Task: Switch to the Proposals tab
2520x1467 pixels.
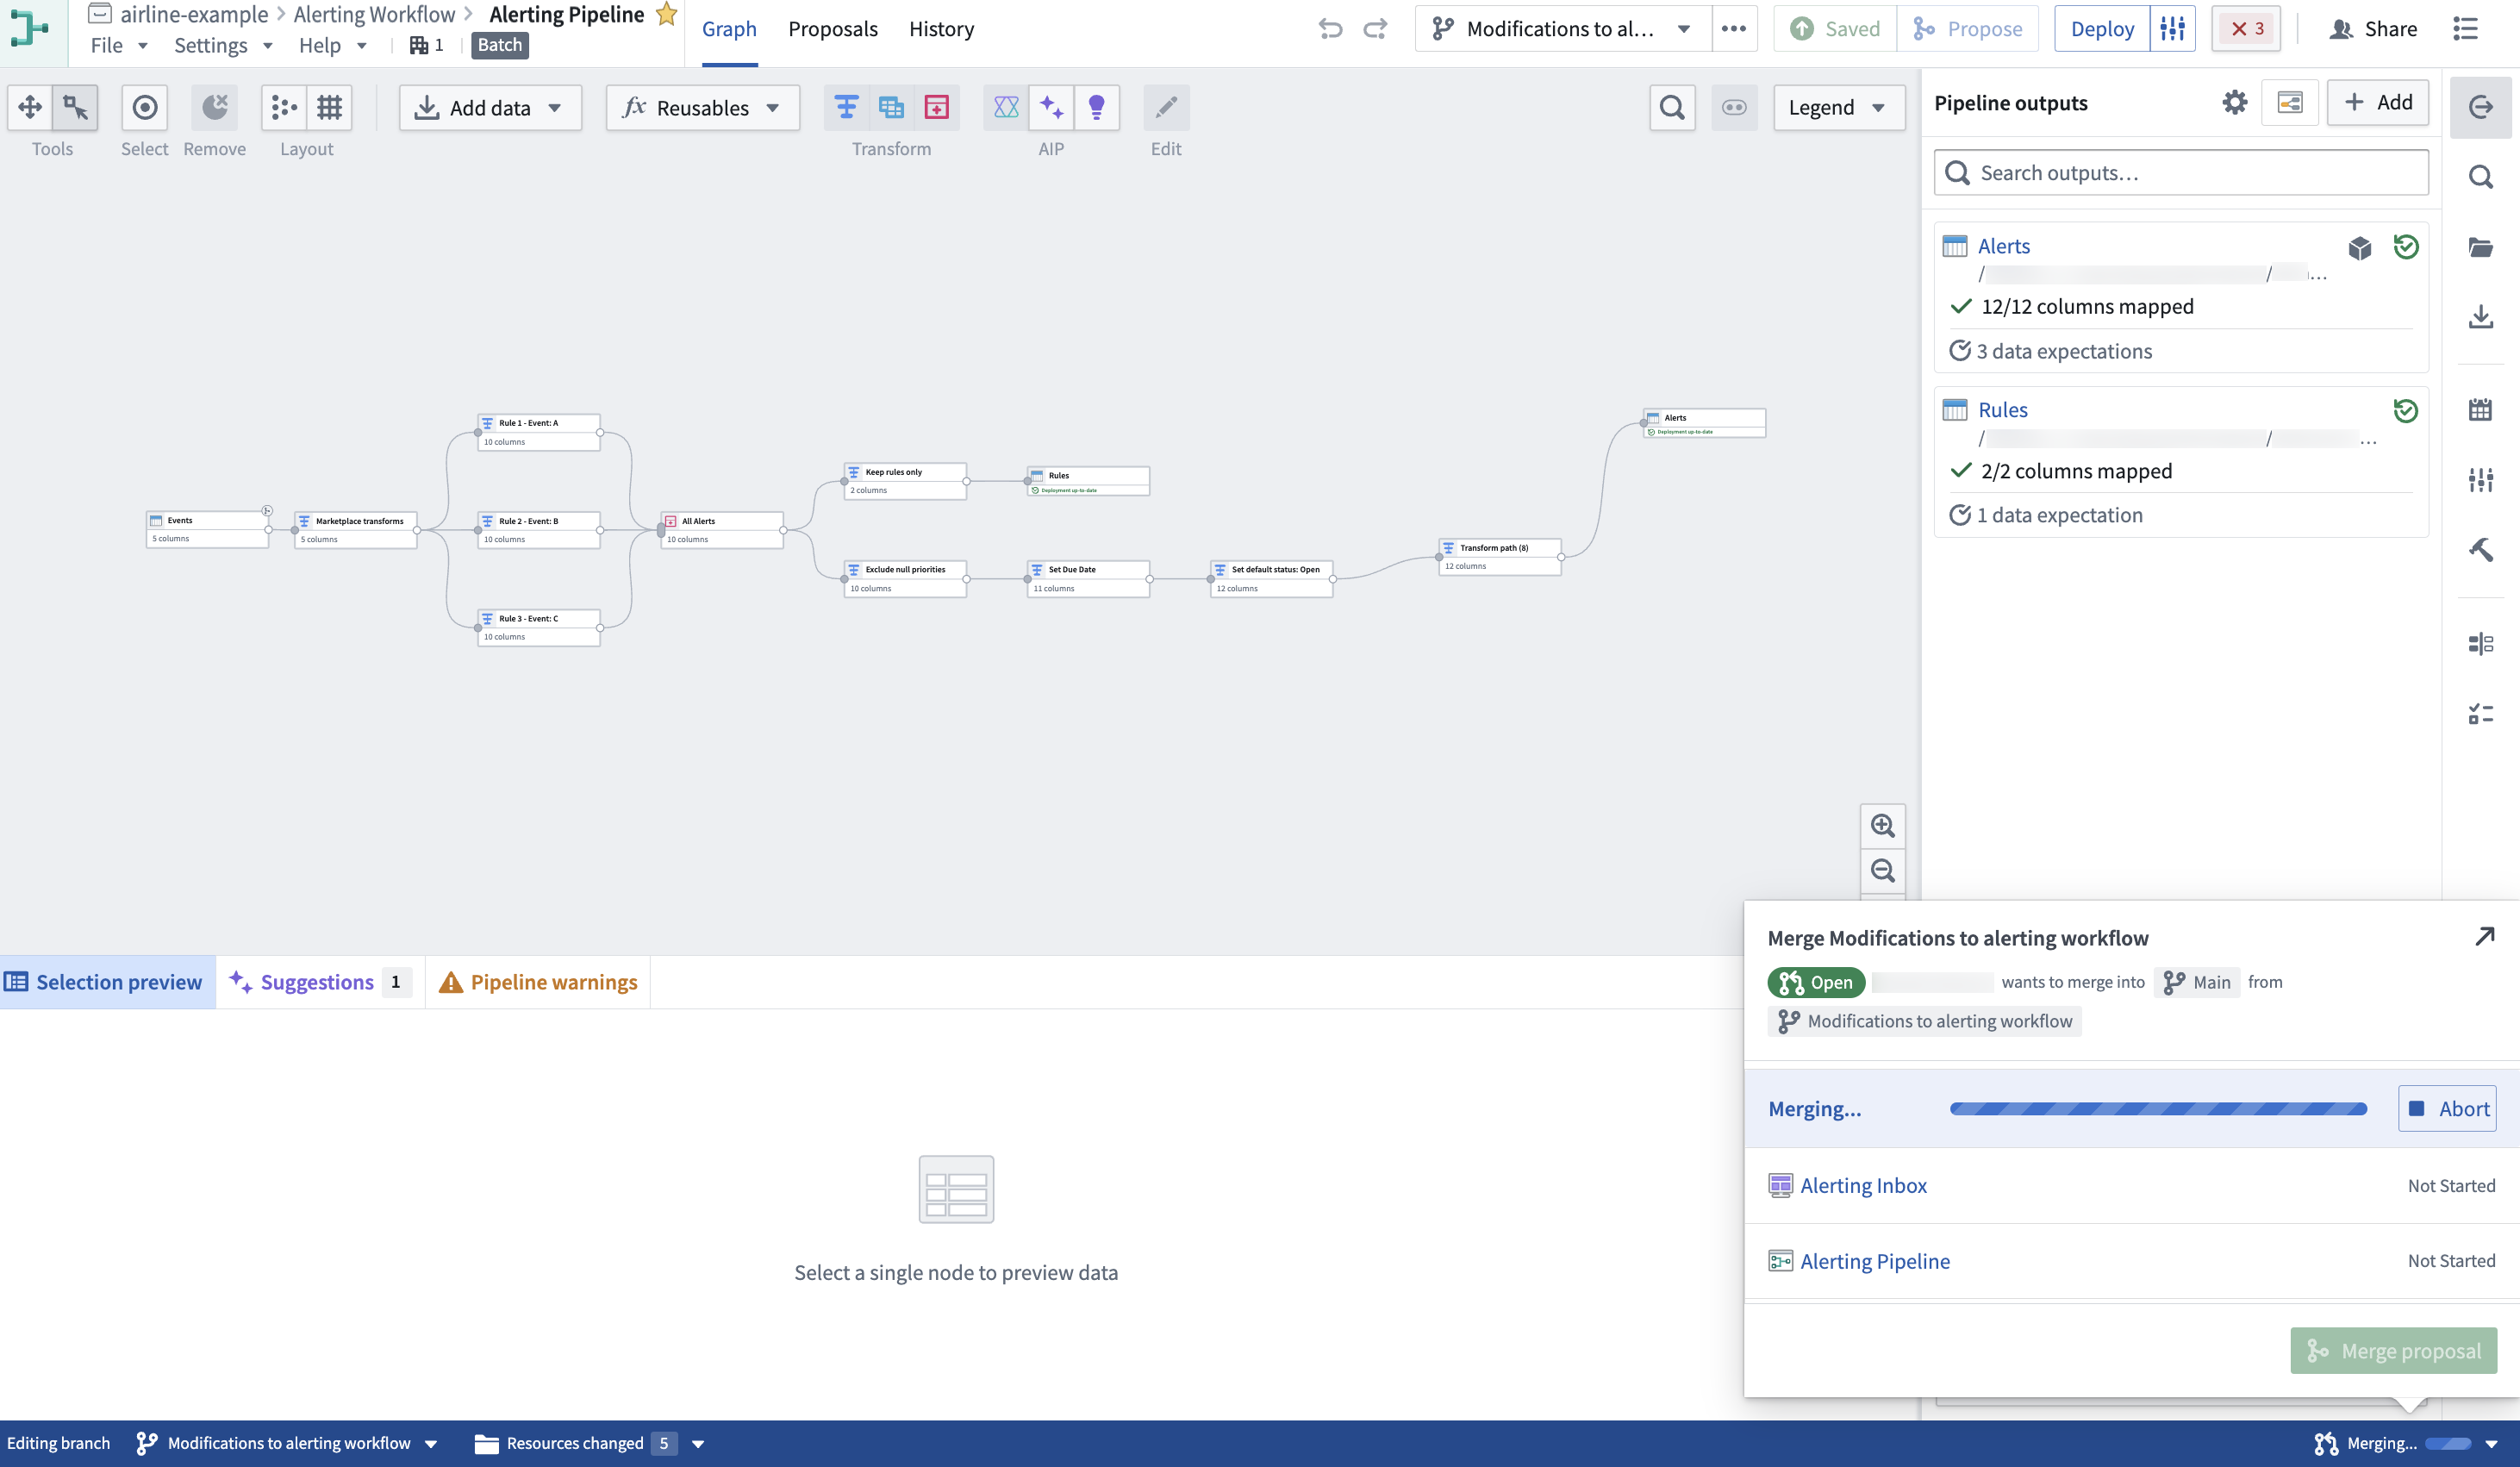Action: [x=832, y=29]
